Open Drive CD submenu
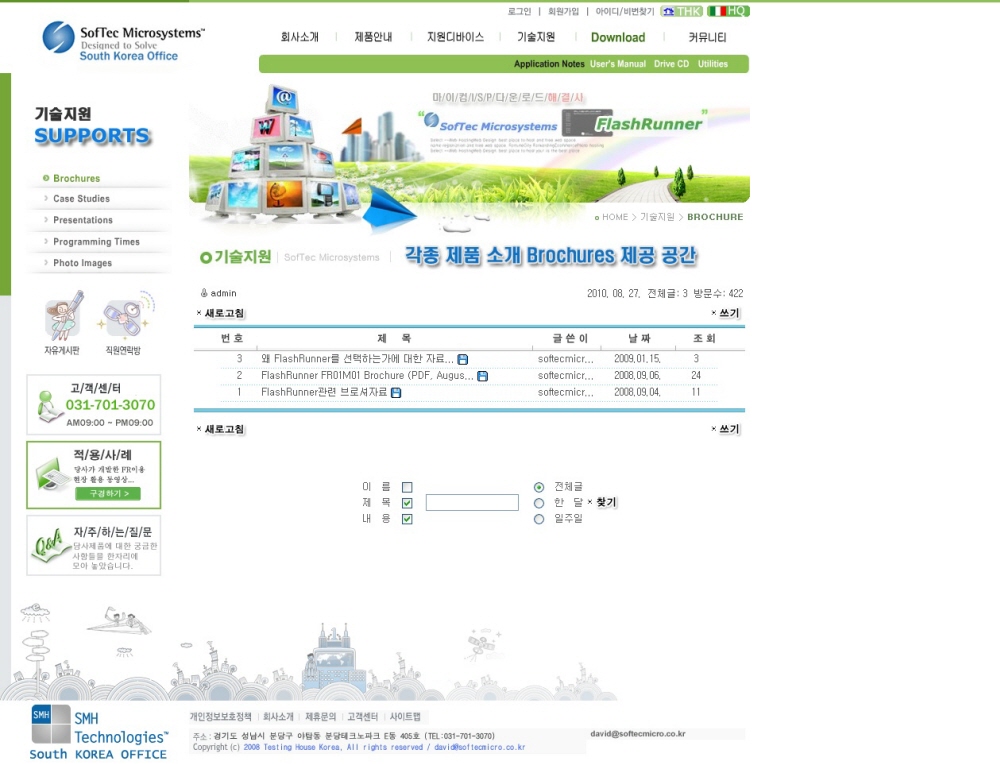The image size is (1000, 764). tap(672, 64)
